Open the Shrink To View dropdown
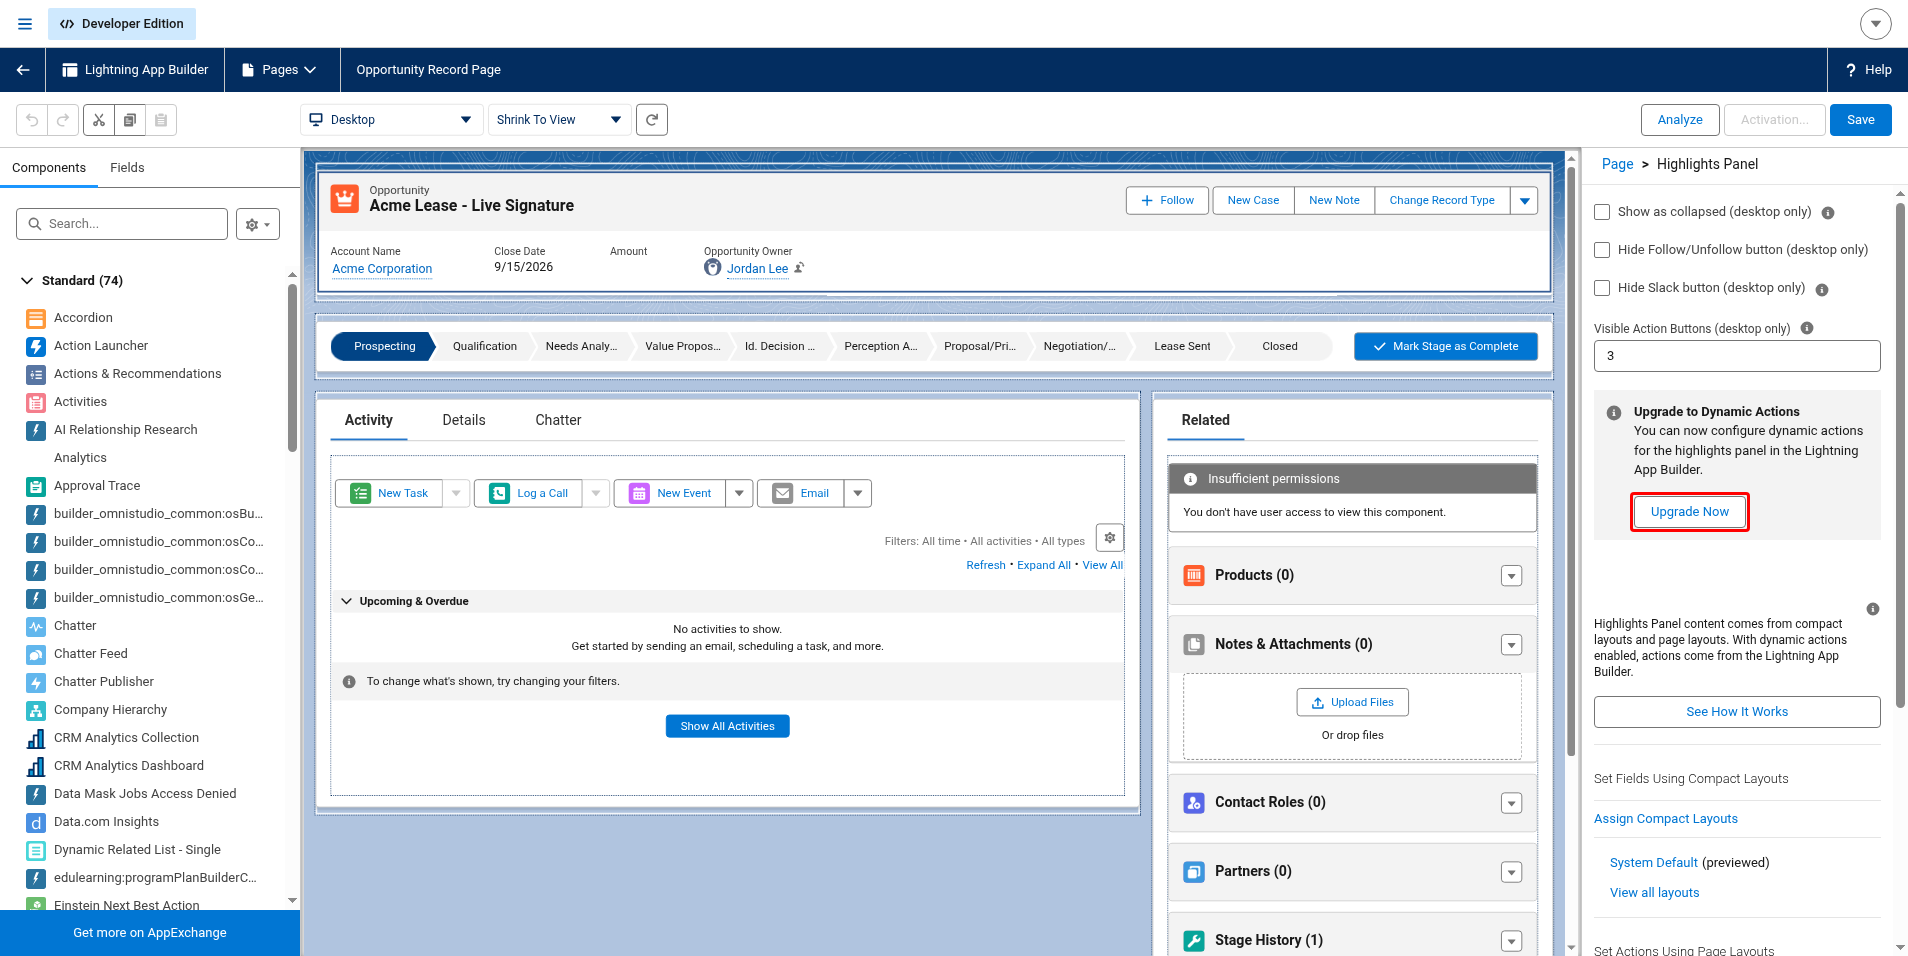This screenshot has height=956, width=1908. tap(559, 120)
